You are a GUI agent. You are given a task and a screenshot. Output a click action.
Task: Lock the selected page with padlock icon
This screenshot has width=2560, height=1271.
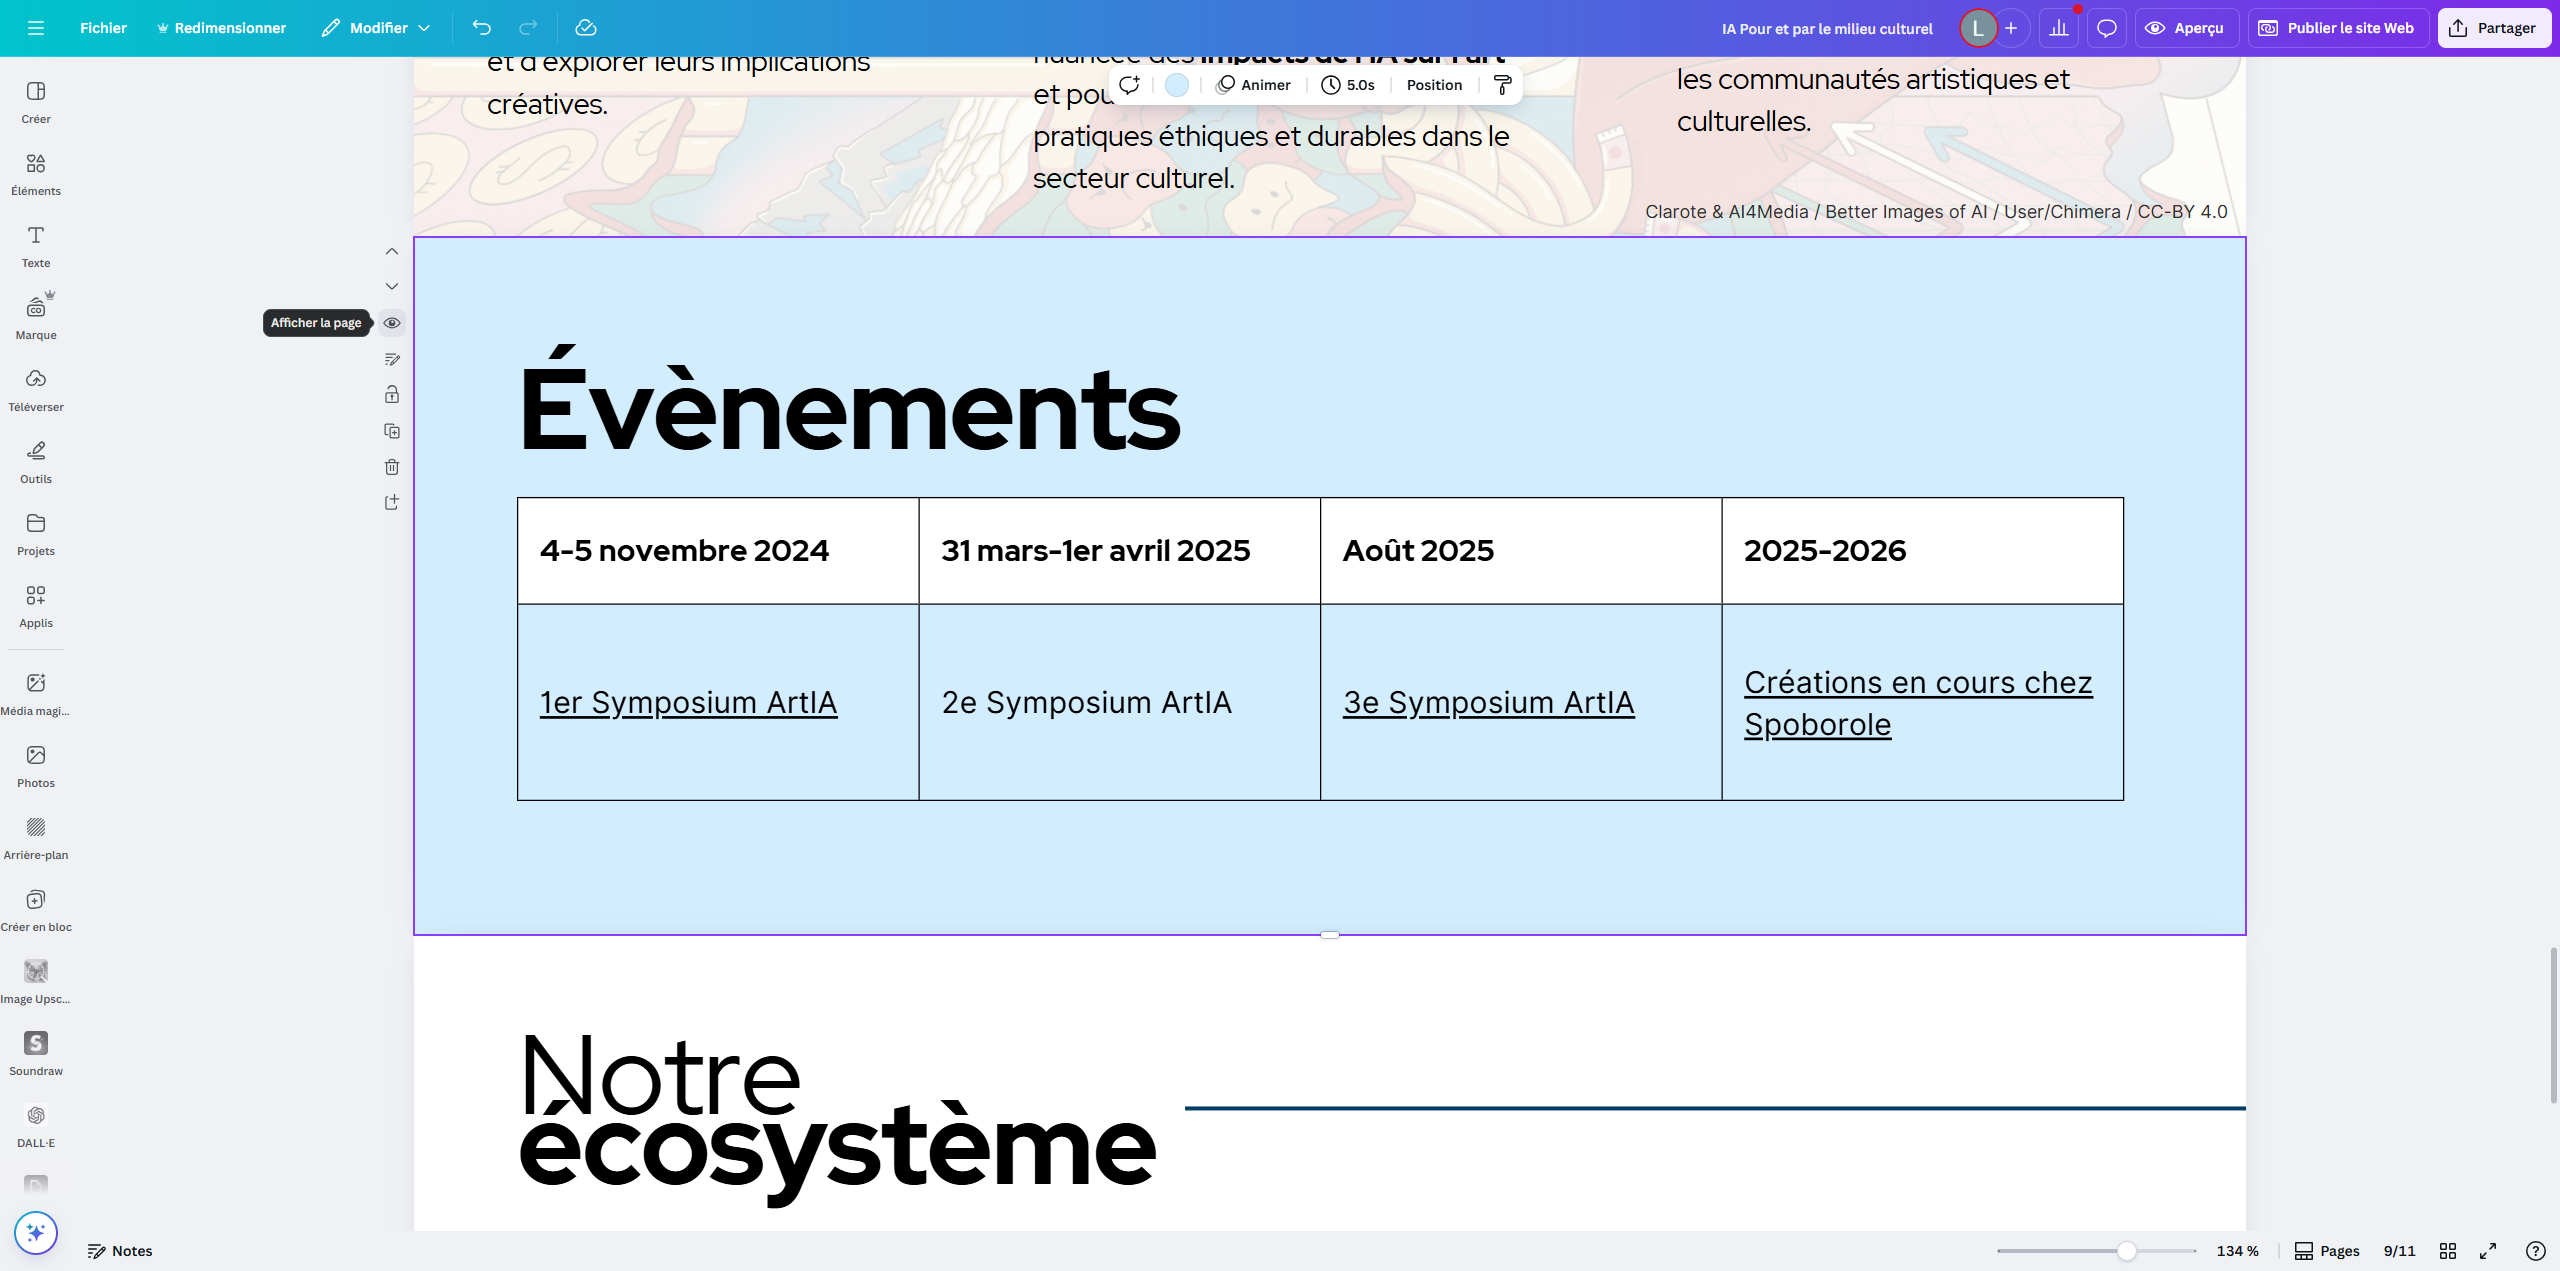pyautogui.click(x=391, y=395)
